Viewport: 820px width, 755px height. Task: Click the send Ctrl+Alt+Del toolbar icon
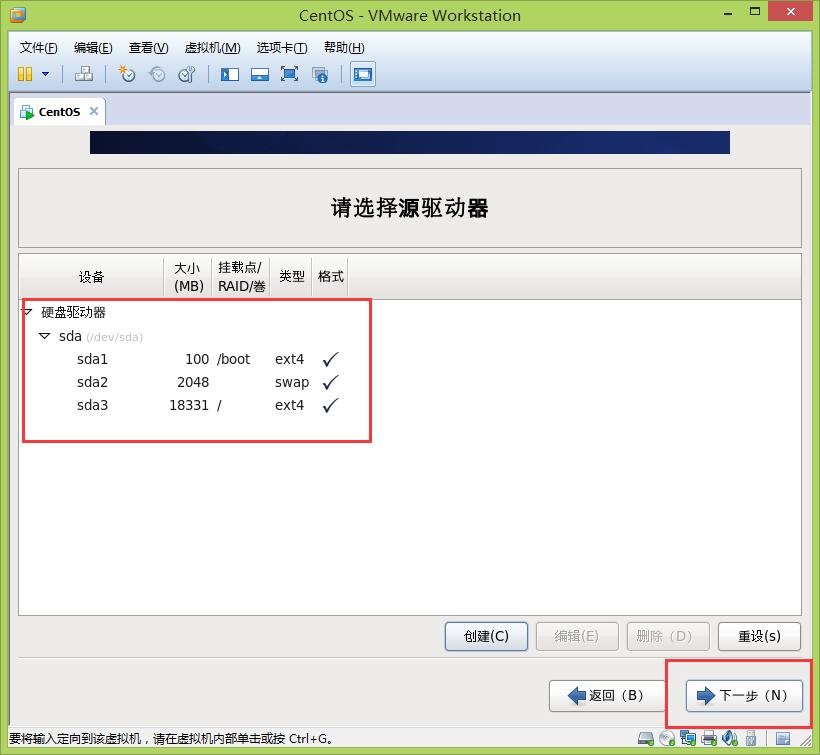(x=84, y=74)
